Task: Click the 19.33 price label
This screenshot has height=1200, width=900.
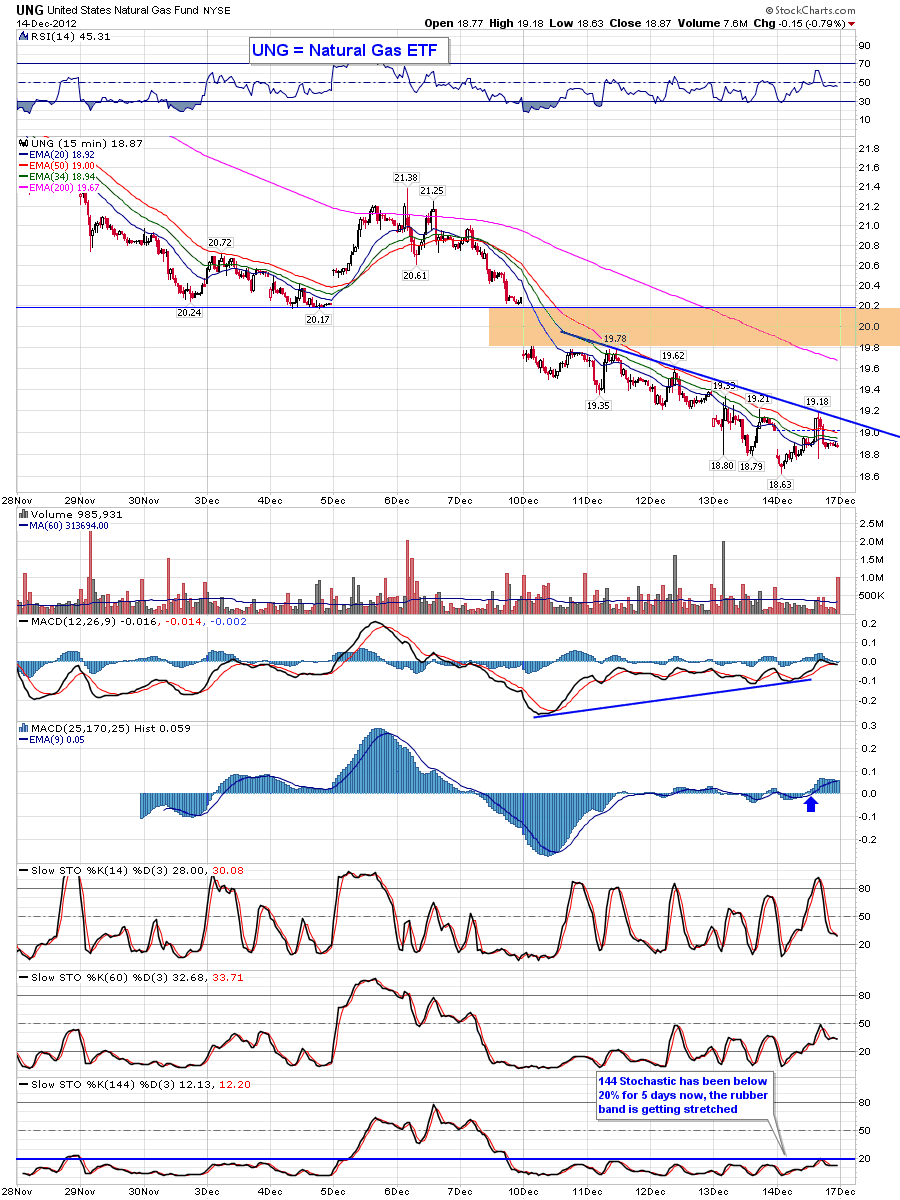Action: pyautogui.click(x=724, y=385)
